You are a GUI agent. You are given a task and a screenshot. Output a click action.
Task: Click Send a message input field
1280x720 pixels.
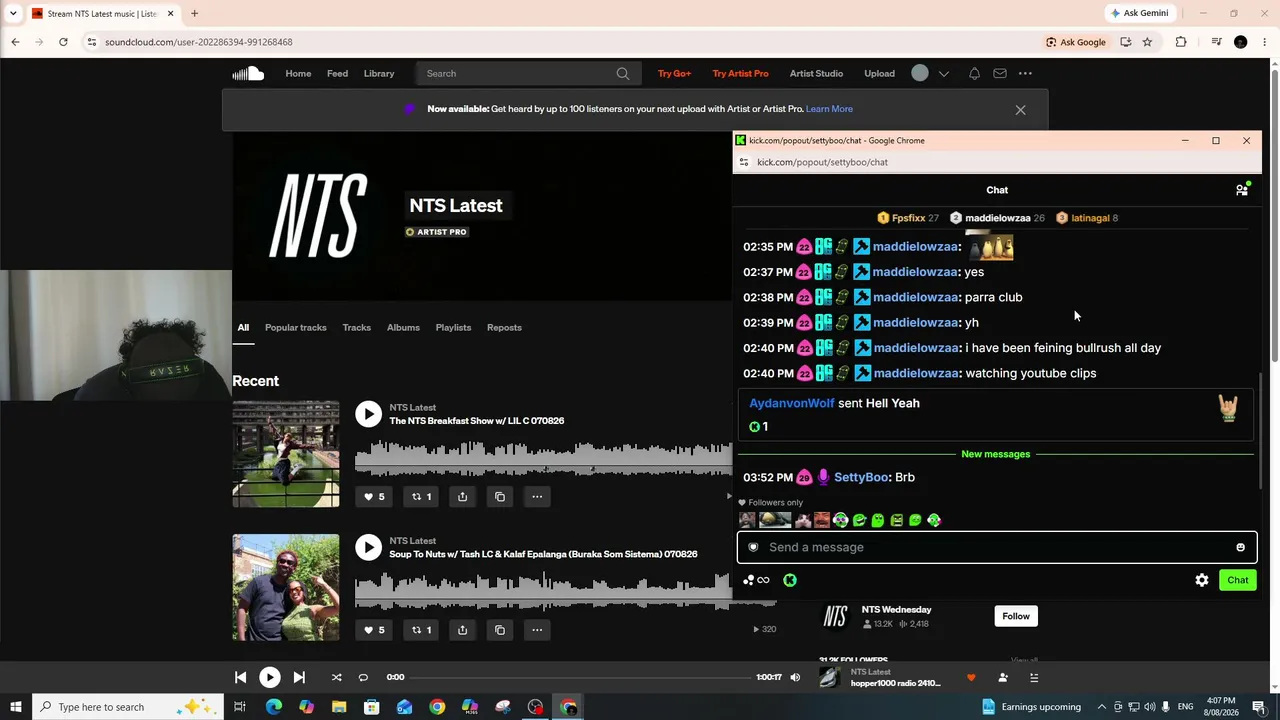(997, 547)
